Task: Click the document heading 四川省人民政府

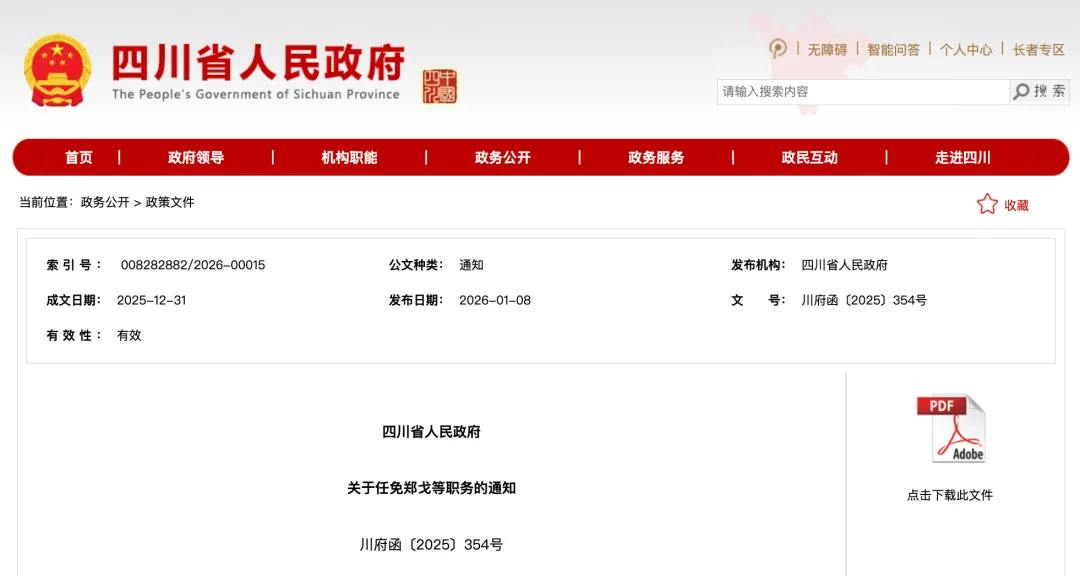Action: [431, 431]
